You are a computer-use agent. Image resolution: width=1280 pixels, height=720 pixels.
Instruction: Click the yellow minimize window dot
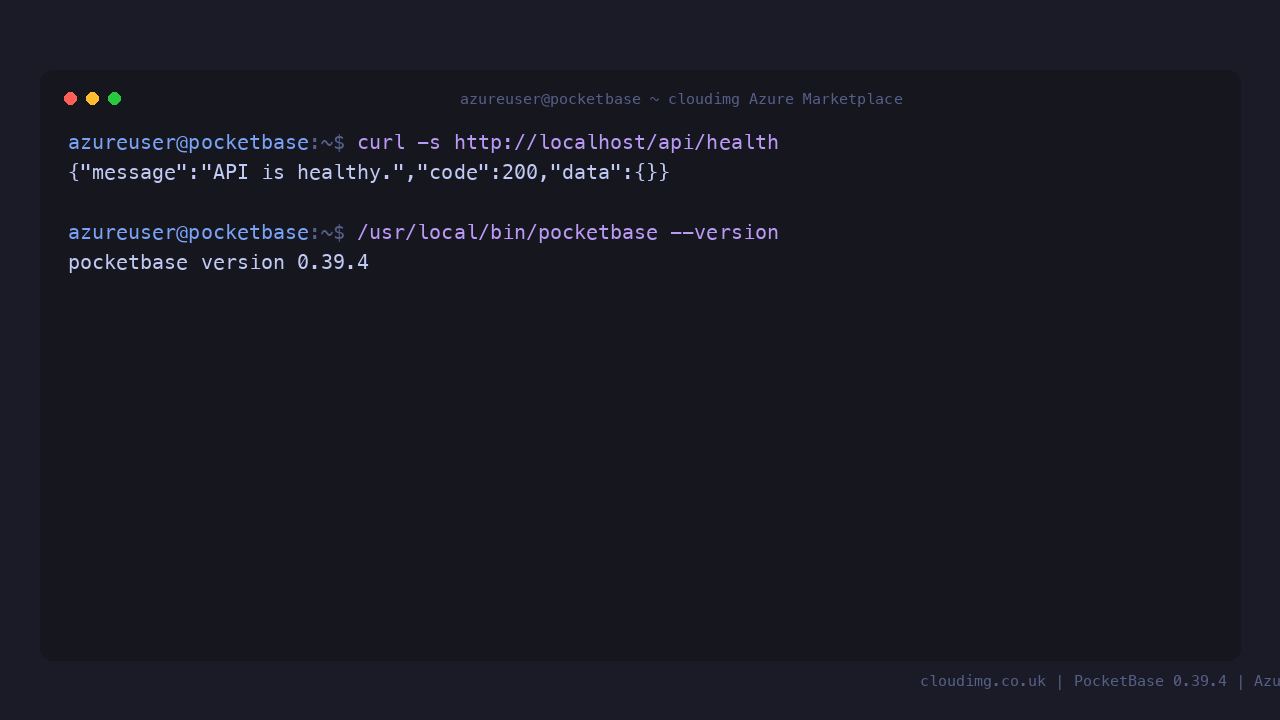click(x=92, y=98)
